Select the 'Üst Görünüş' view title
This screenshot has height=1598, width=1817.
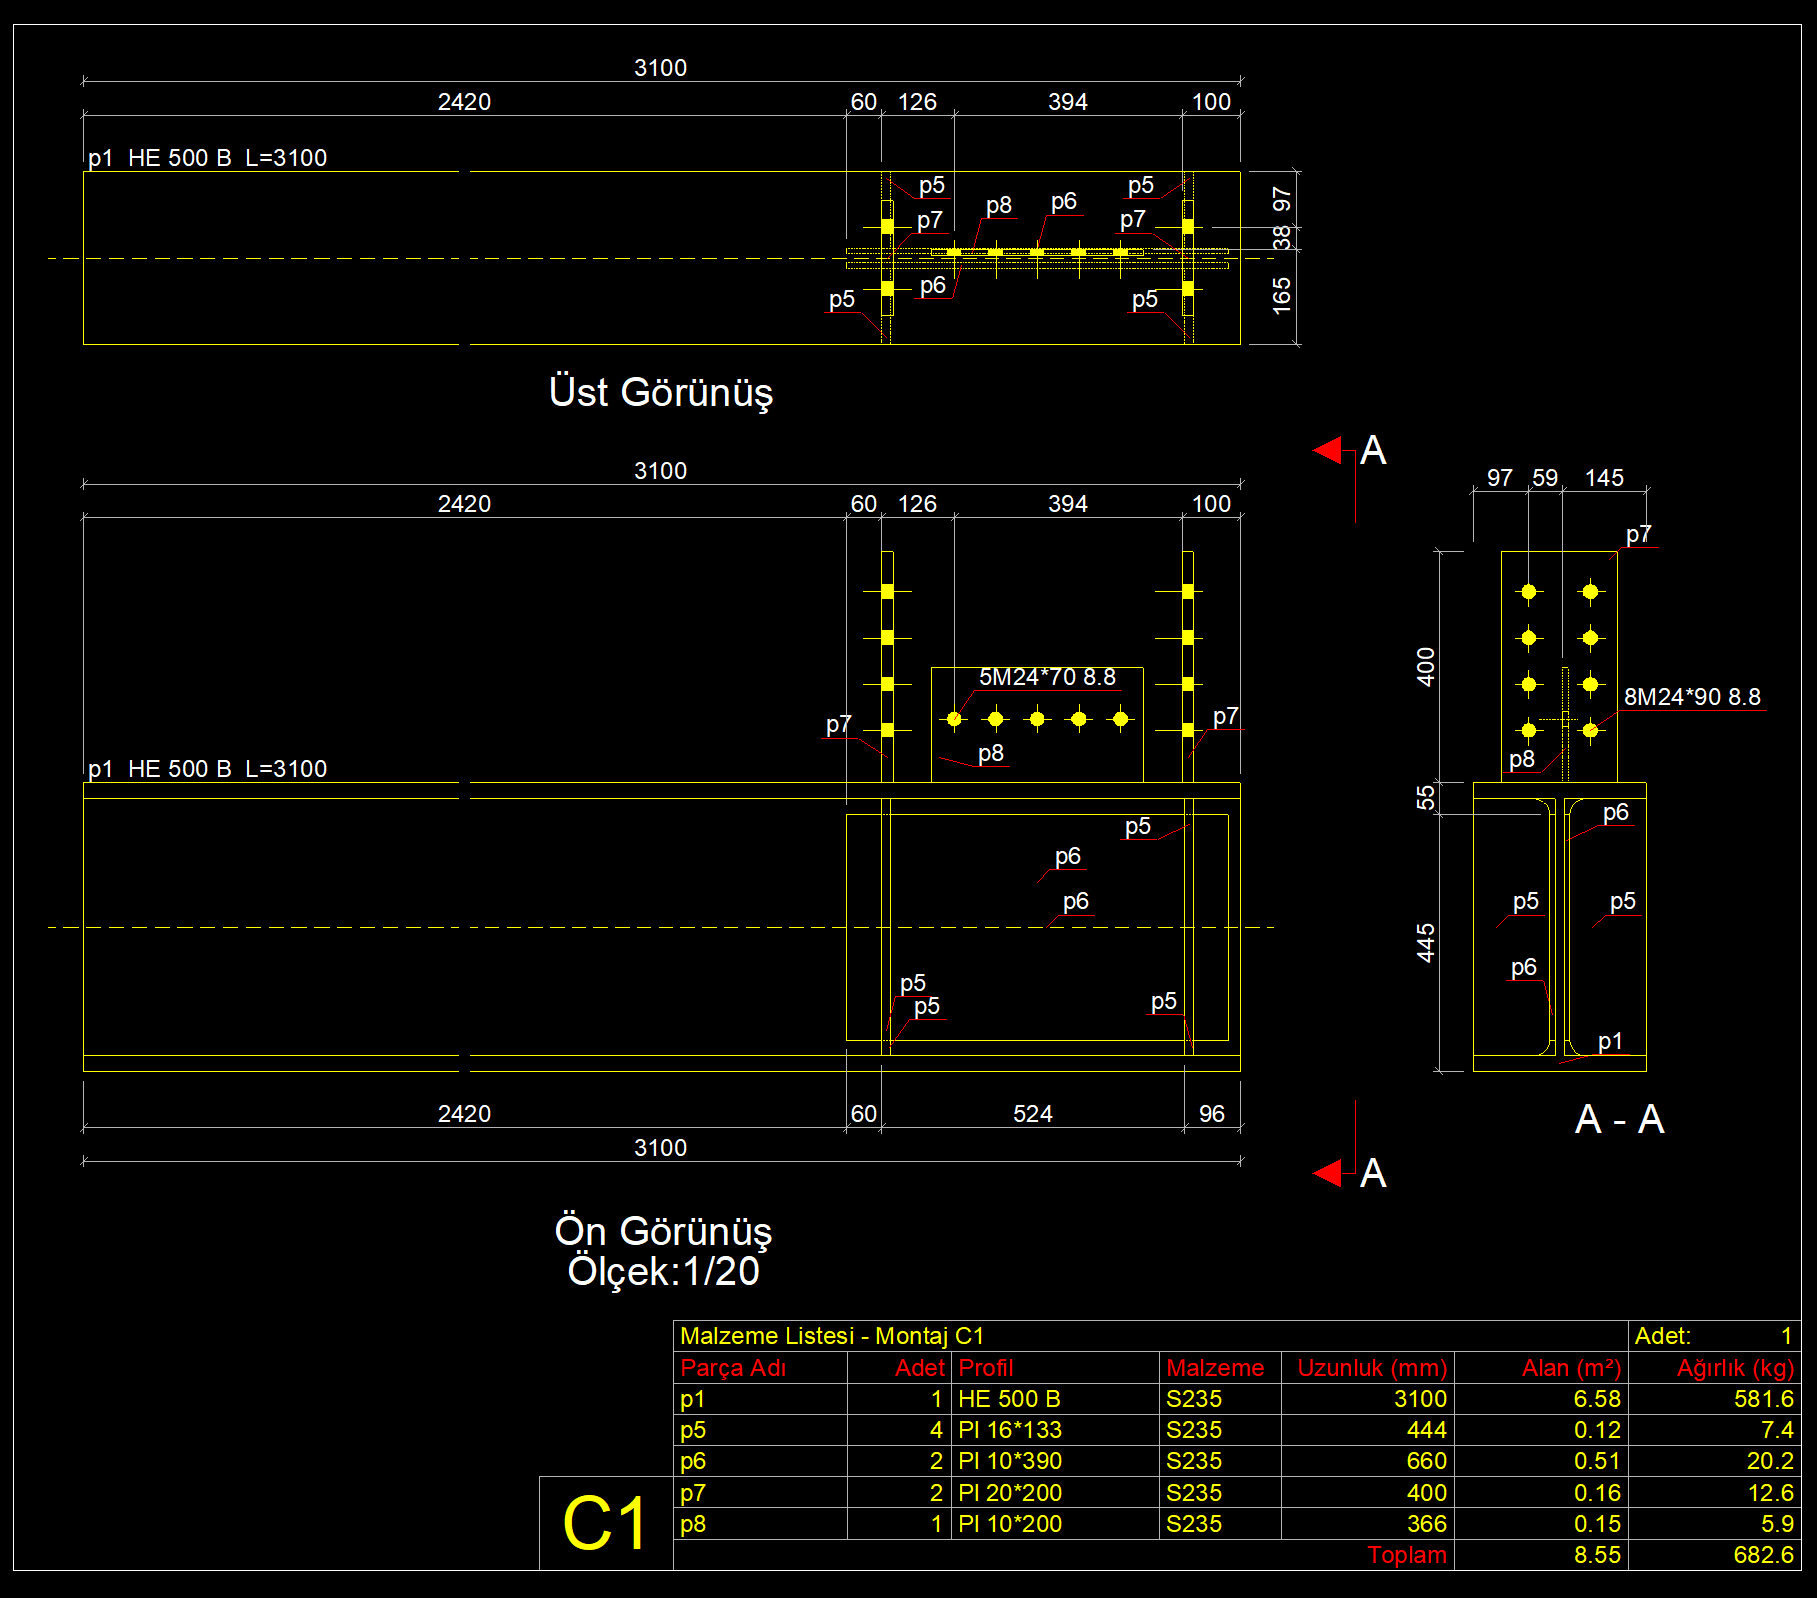coord(661,393)
